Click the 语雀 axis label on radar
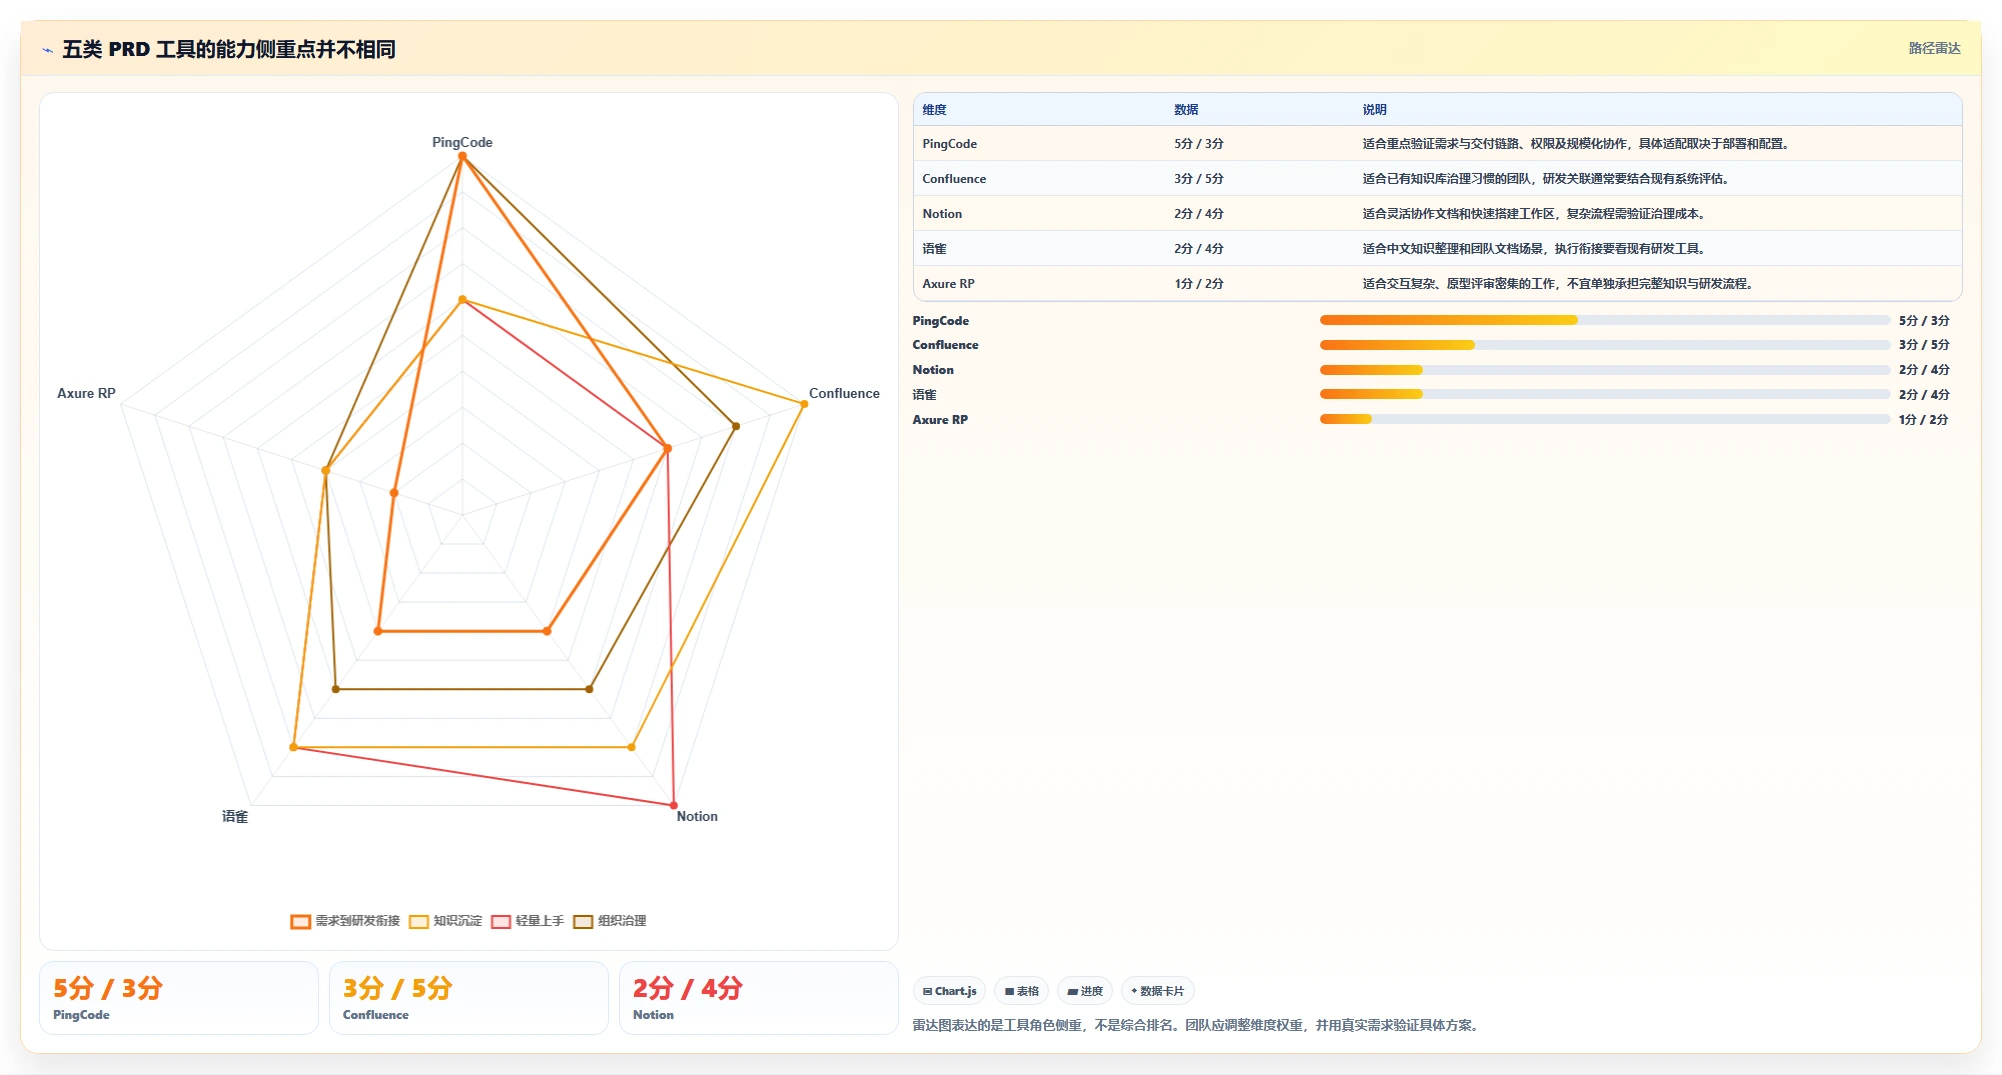The image size is (2002, 1075). coord(235,816)
